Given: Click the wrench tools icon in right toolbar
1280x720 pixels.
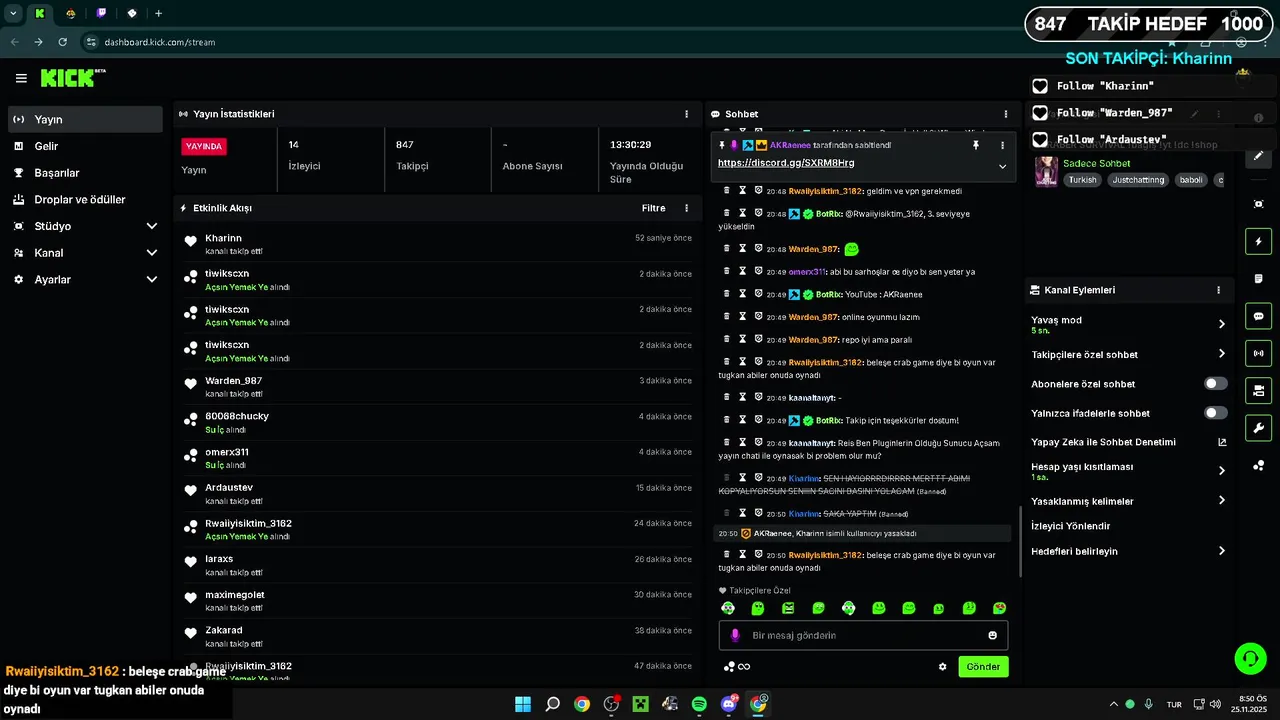Looking at the screenshot, I should [1259, 428].
